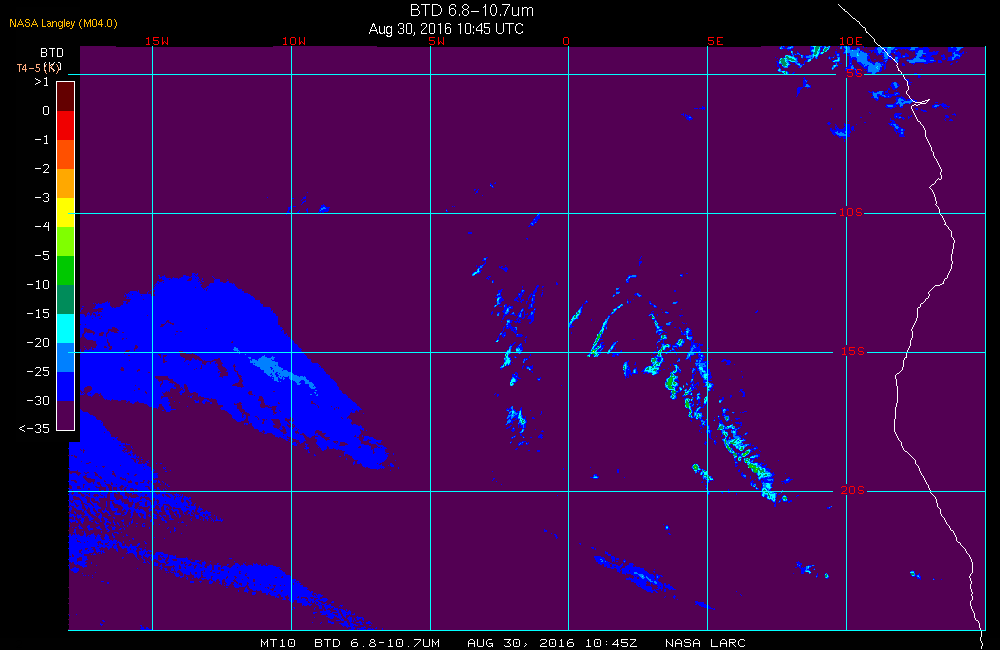Click the '-20' scale value label
1000x650 pixels.
pos(38,343)
